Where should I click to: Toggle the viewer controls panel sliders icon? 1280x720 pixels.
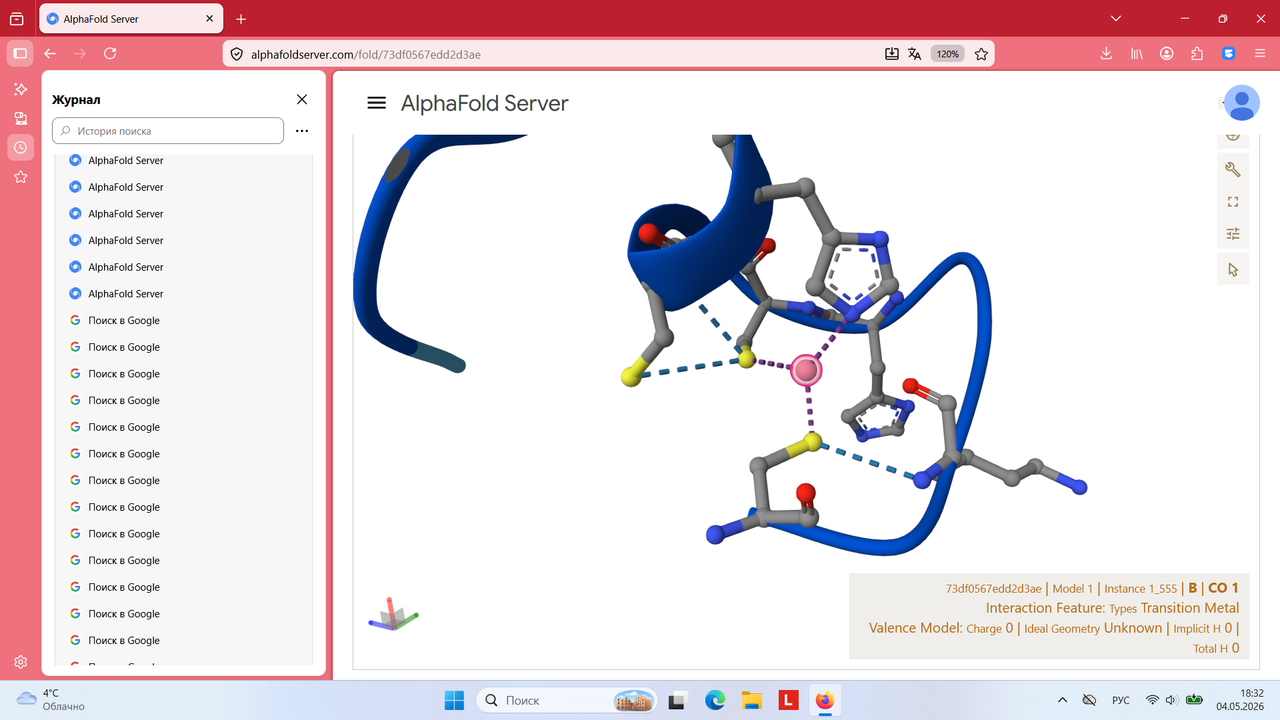point(1233,234)
